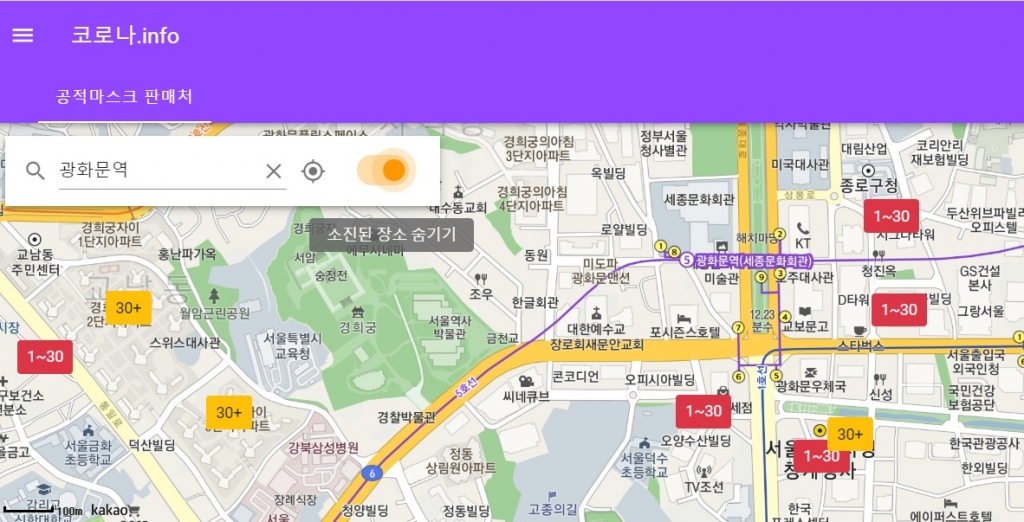Click the 코로나.info site title
This screenshot has width=1024, height=522.
[x=125, y=35]
